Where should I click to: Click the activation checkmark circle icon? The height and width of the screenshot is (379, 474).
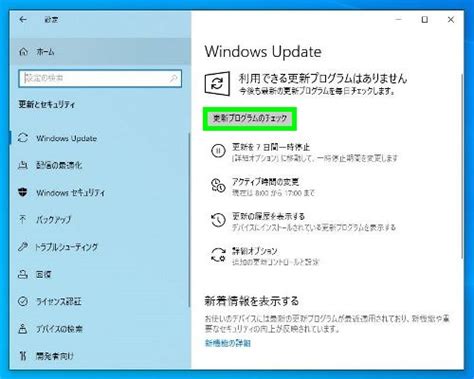click(23, 301)
